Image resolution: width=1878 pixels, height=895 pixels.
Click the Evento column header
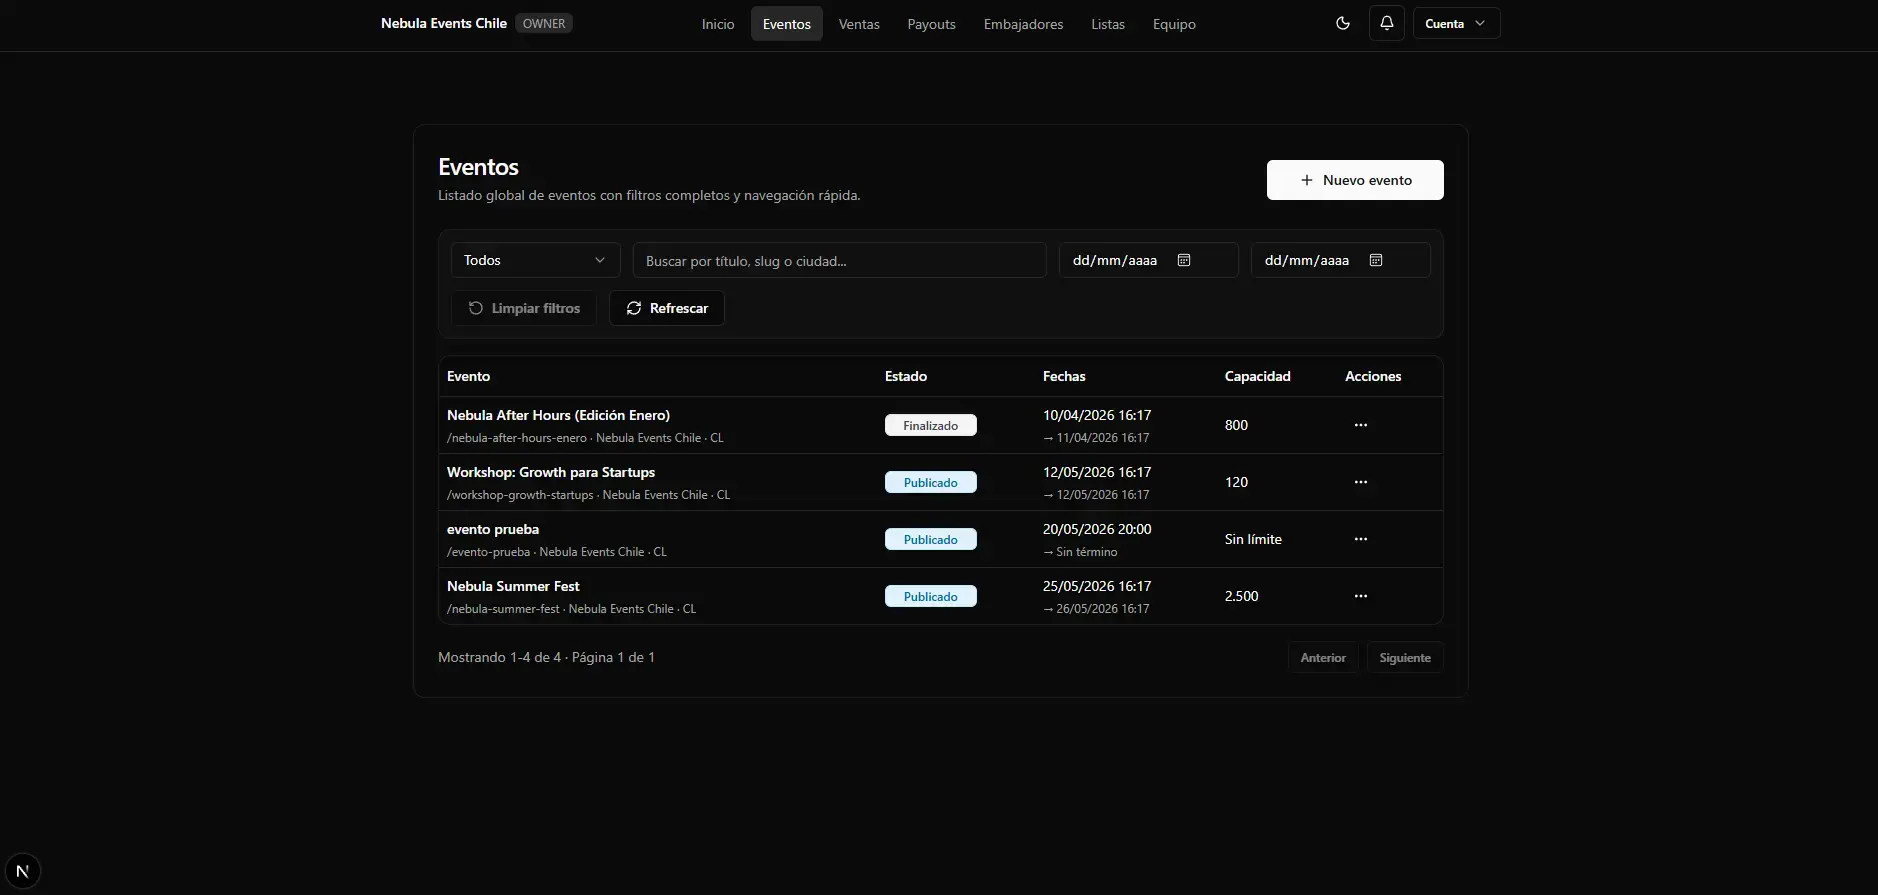tap(468, 376)
